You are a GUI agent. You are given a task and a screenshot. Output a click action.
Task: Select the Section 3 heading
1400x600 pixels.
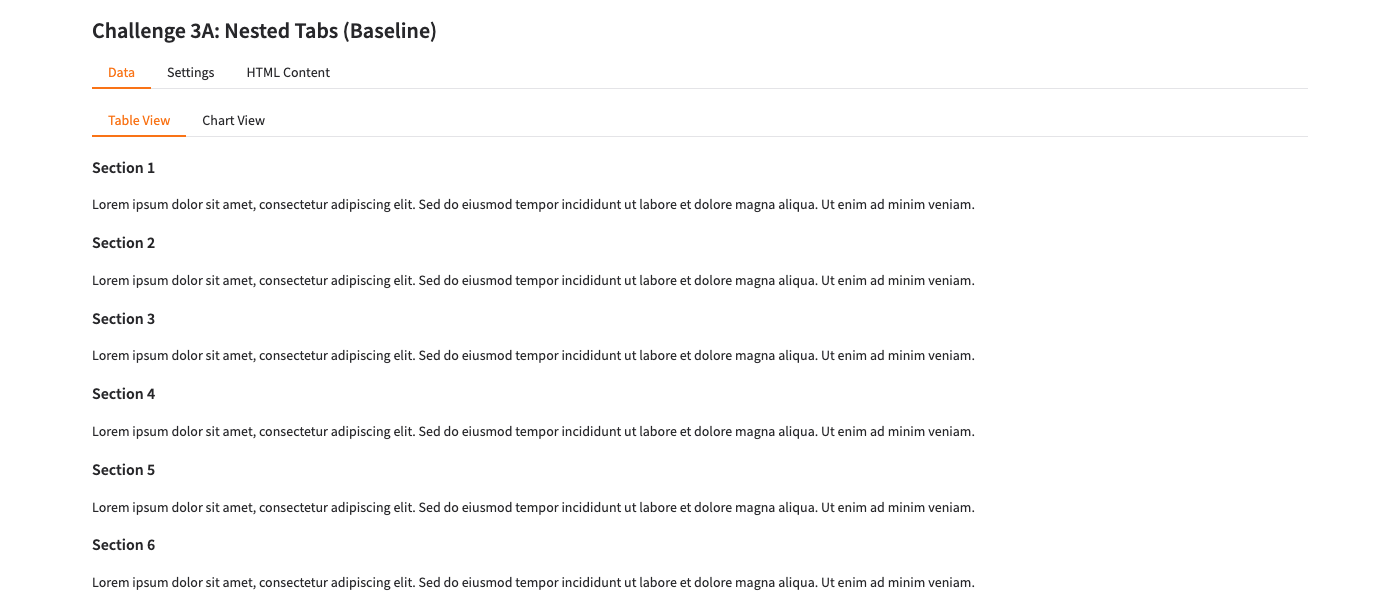[123, 319]
